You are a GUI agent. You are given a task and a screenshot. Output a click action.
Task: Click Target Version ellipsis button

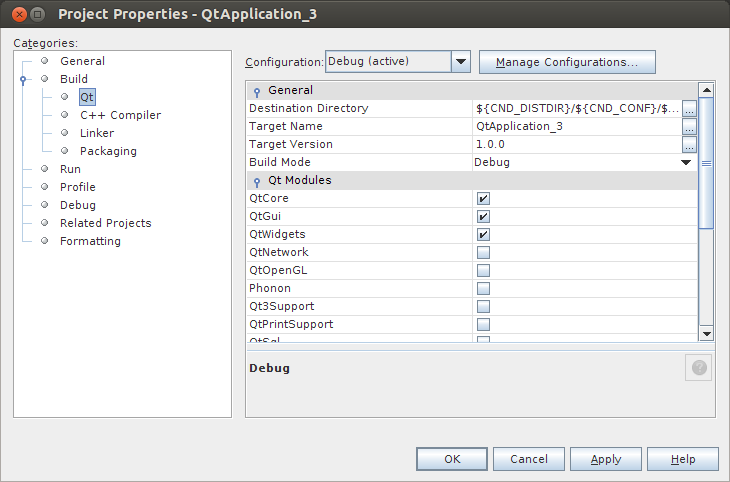tap(689, 144)
